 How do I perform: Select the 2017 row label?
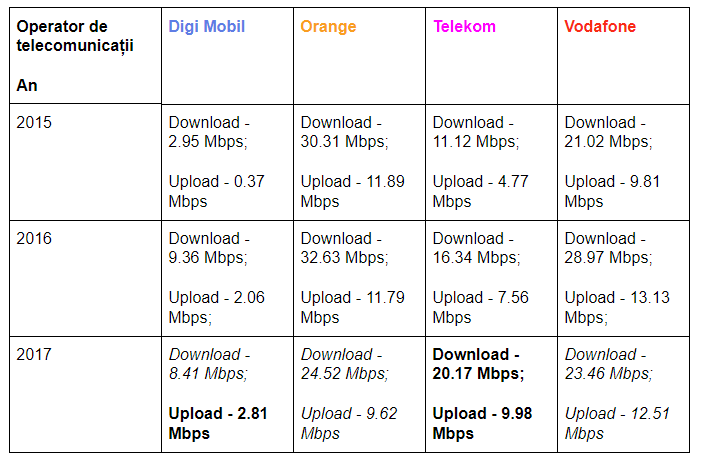(34, 355)
